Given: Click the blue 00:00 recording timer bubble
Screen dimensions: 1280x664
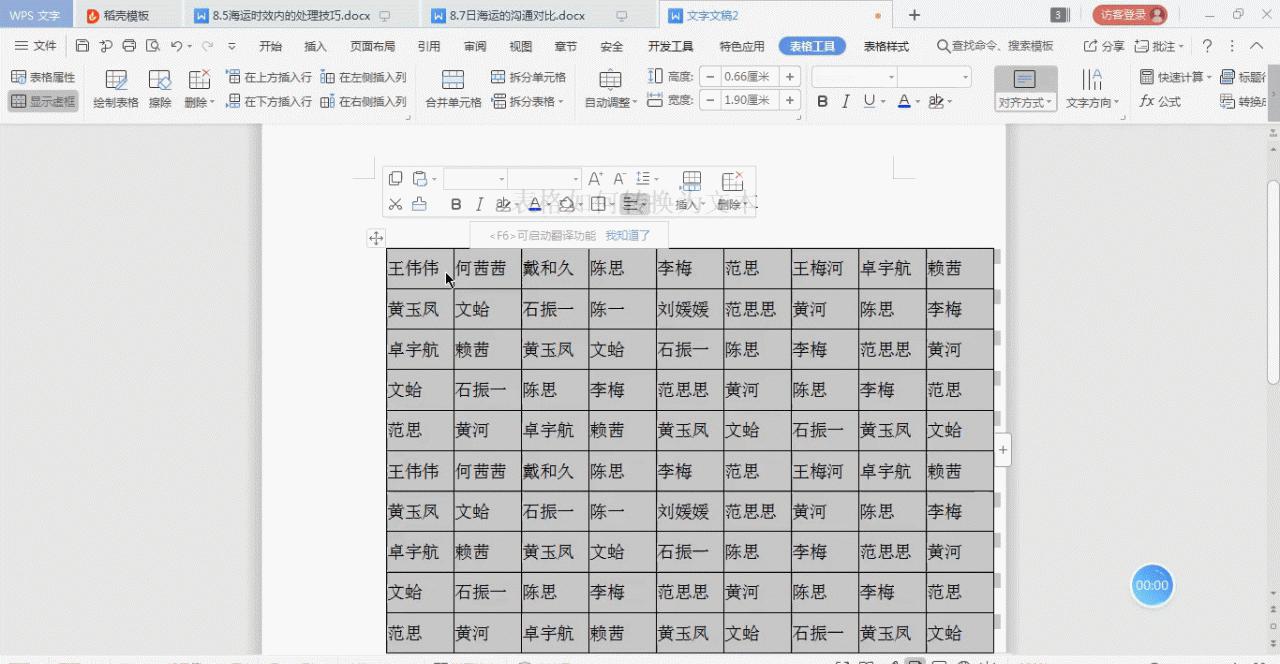Looking at the screenshot, I should (1152, 585).
